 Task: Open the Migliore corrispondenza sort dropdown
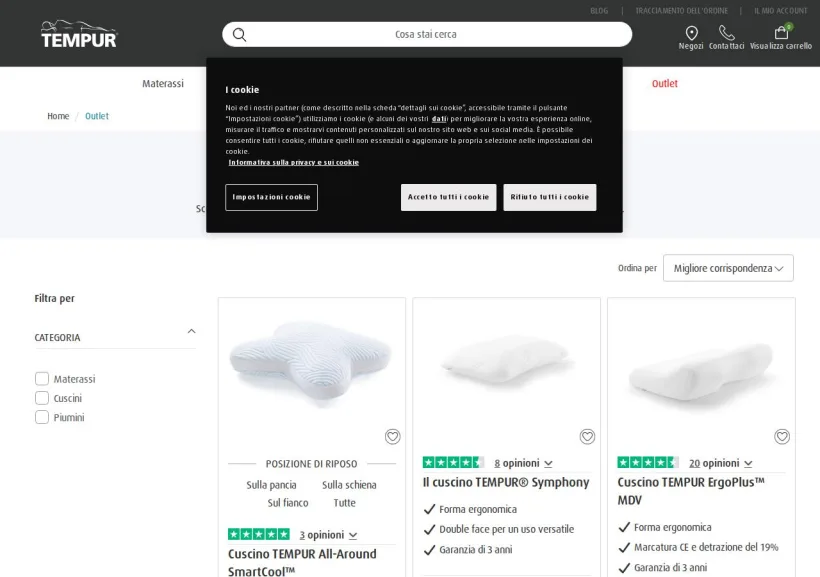(x=728, y=268)
